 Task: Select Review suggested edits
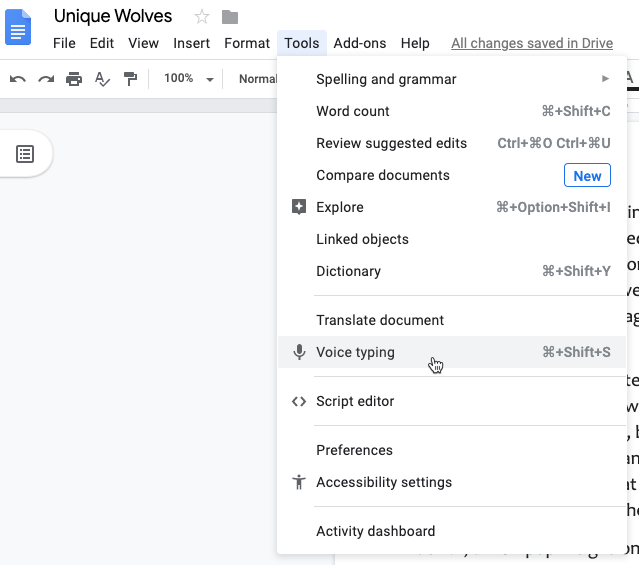452,143
